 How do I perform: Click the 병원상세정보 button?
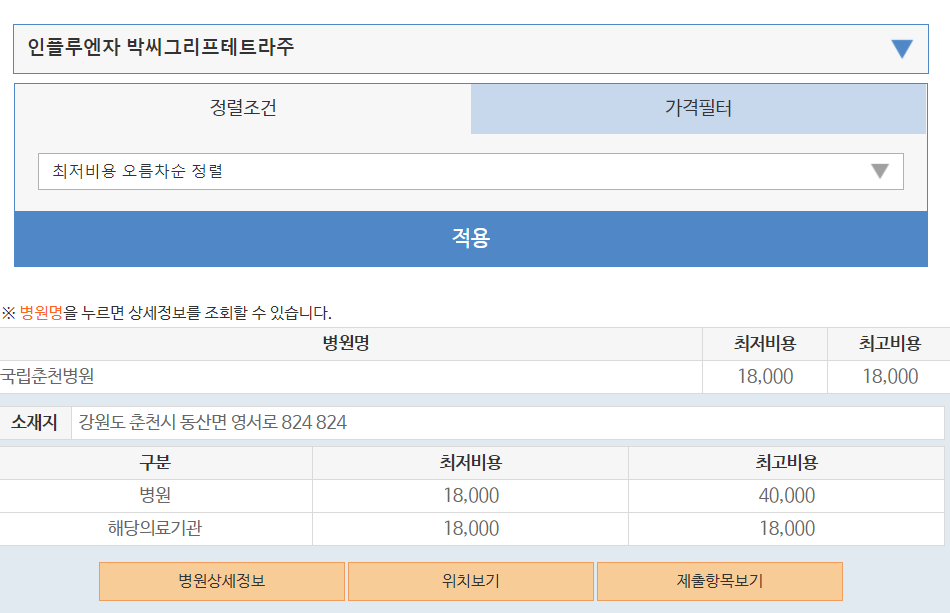click(222, 582)
